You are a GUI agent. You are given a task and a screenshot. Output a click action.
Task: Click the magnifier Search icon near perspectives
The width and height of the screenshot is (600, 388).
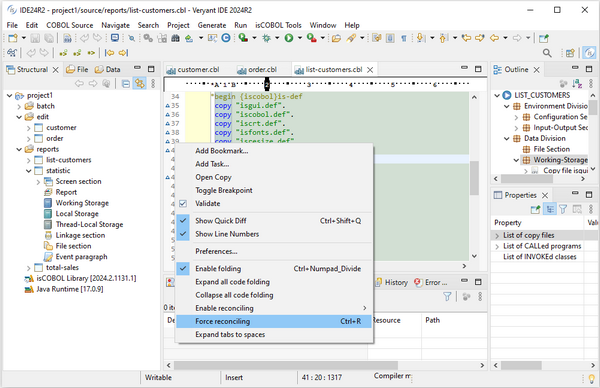click(x=547, y=53)
